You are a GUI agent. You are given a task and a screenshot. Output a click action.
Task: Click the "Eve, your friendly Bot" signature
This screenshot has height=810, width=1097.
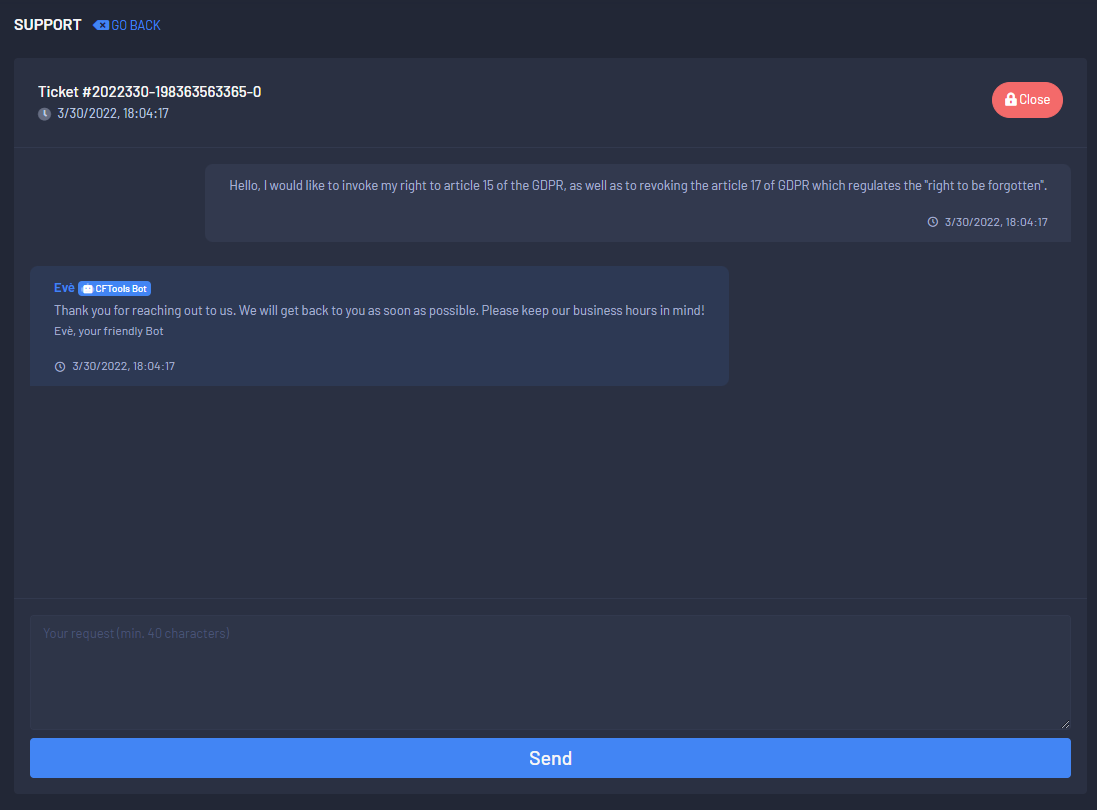pyautogui.click(x=108, y=331)
